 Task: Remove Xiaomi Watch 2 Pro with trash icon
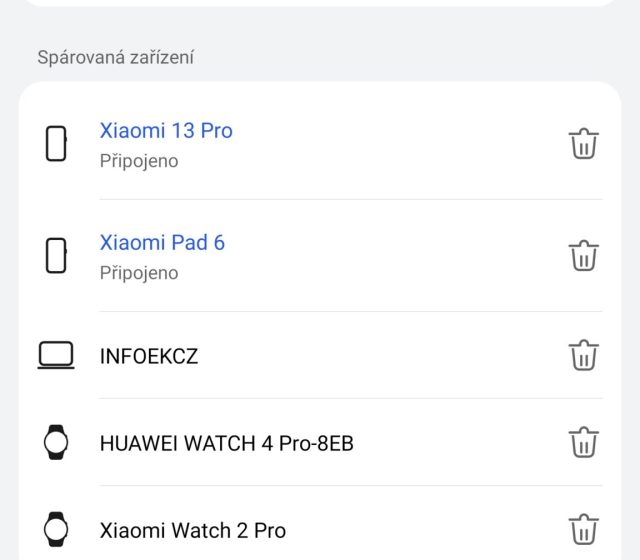click(584, 529)
